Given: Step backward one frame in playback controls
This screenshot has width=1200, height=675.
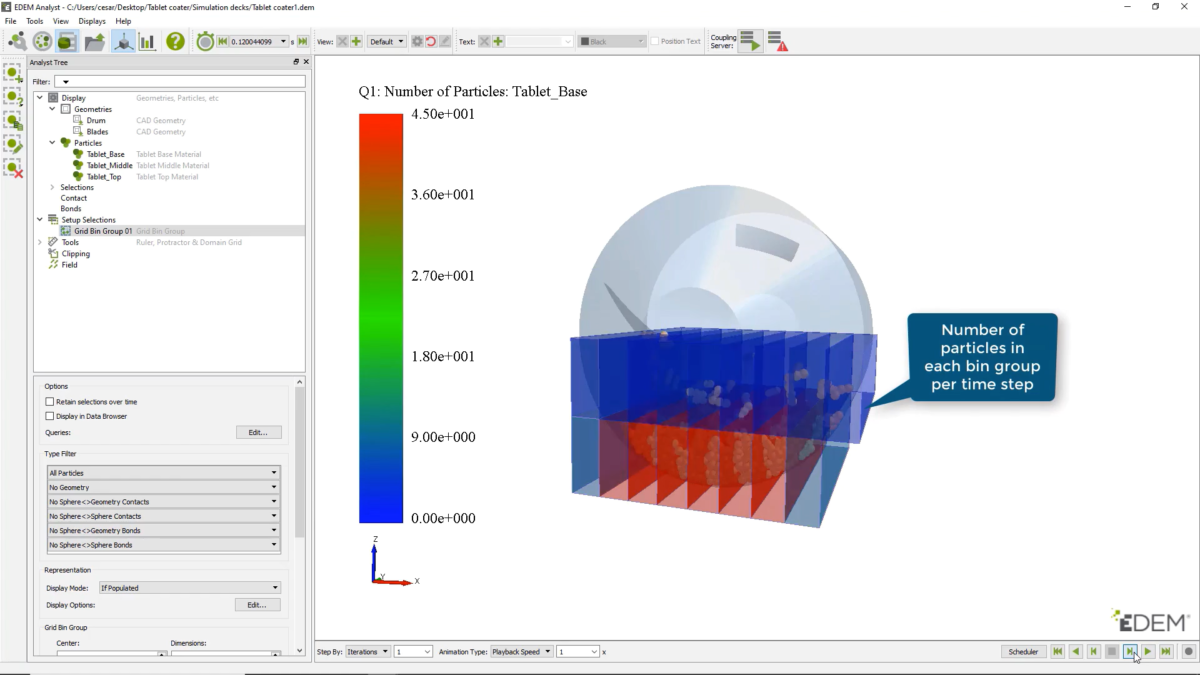Looking at the screenshot, I should pos(1094,651).
